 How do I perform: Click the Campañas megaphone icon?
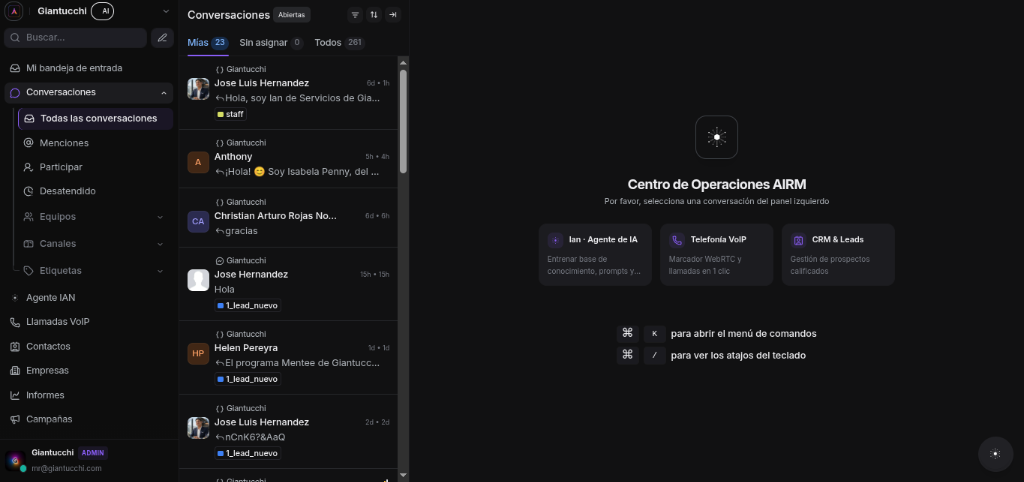14,419
